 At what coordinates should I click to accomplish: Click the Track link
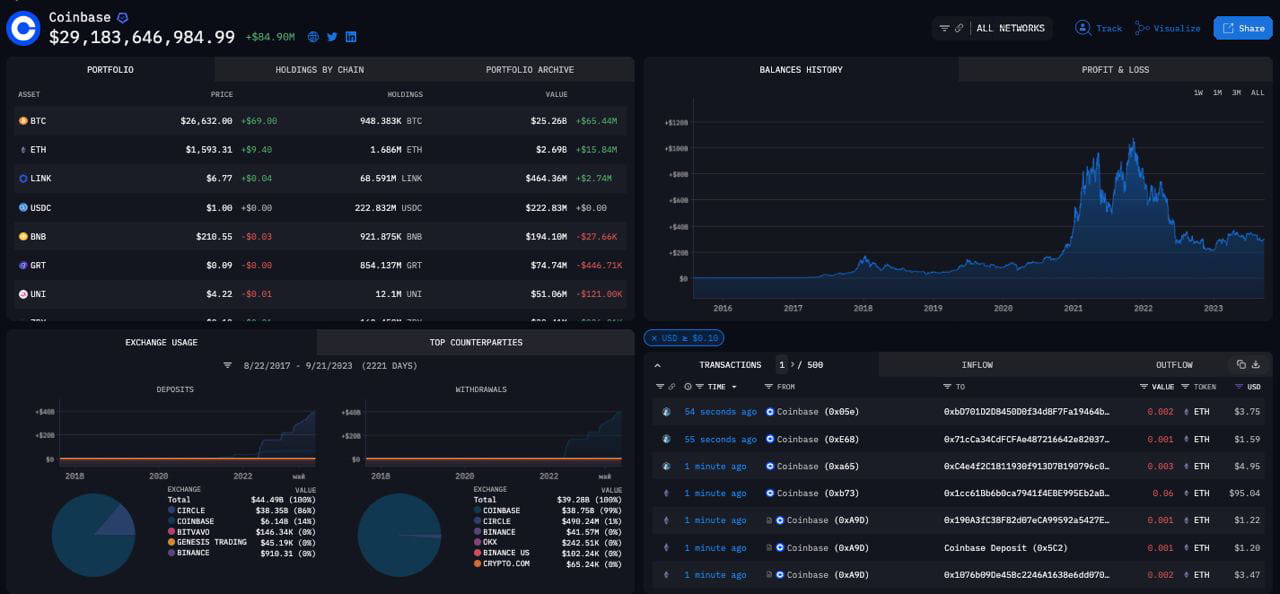click(1109, 28)
